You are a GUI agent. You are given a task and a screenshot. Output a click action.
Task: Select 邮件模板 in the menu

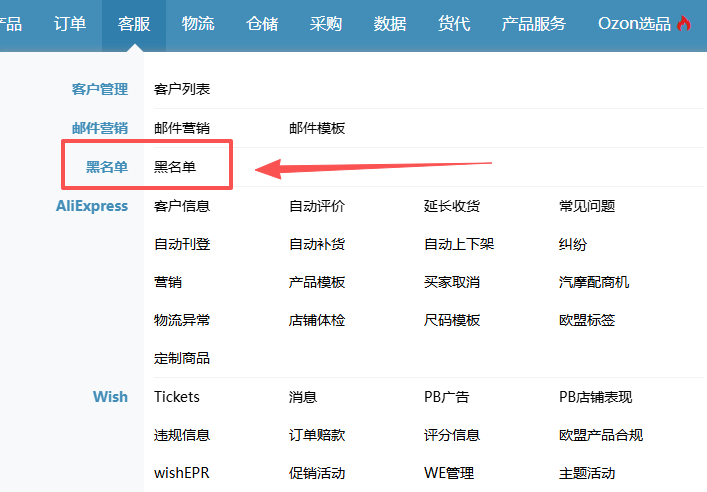tap(317, 128)
